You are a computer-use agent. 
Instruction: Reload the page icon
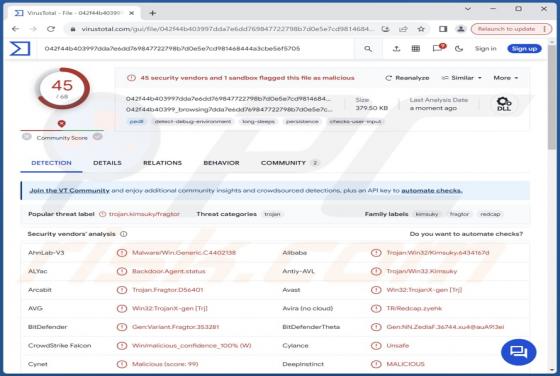click(51, 29)
